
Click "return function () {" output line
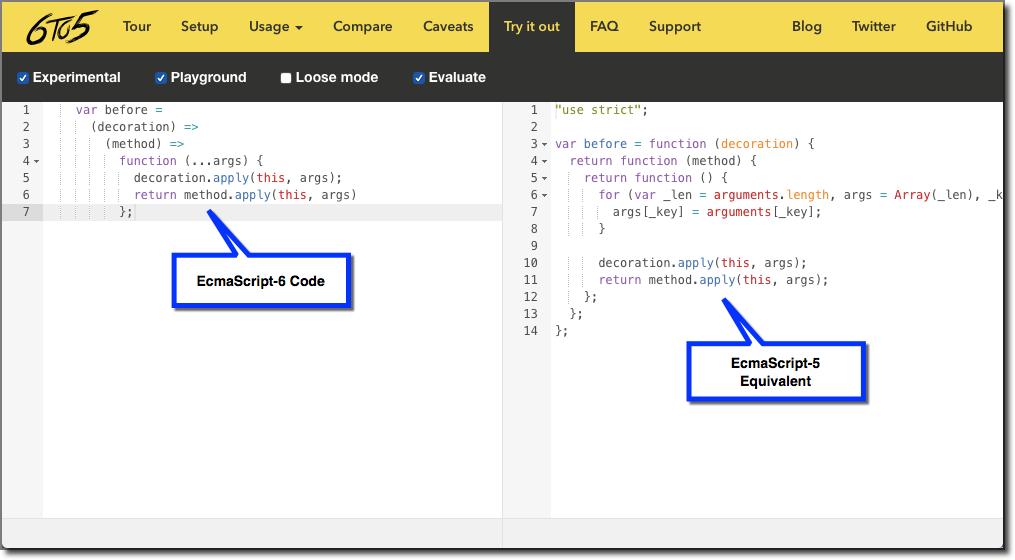point(656,177)
